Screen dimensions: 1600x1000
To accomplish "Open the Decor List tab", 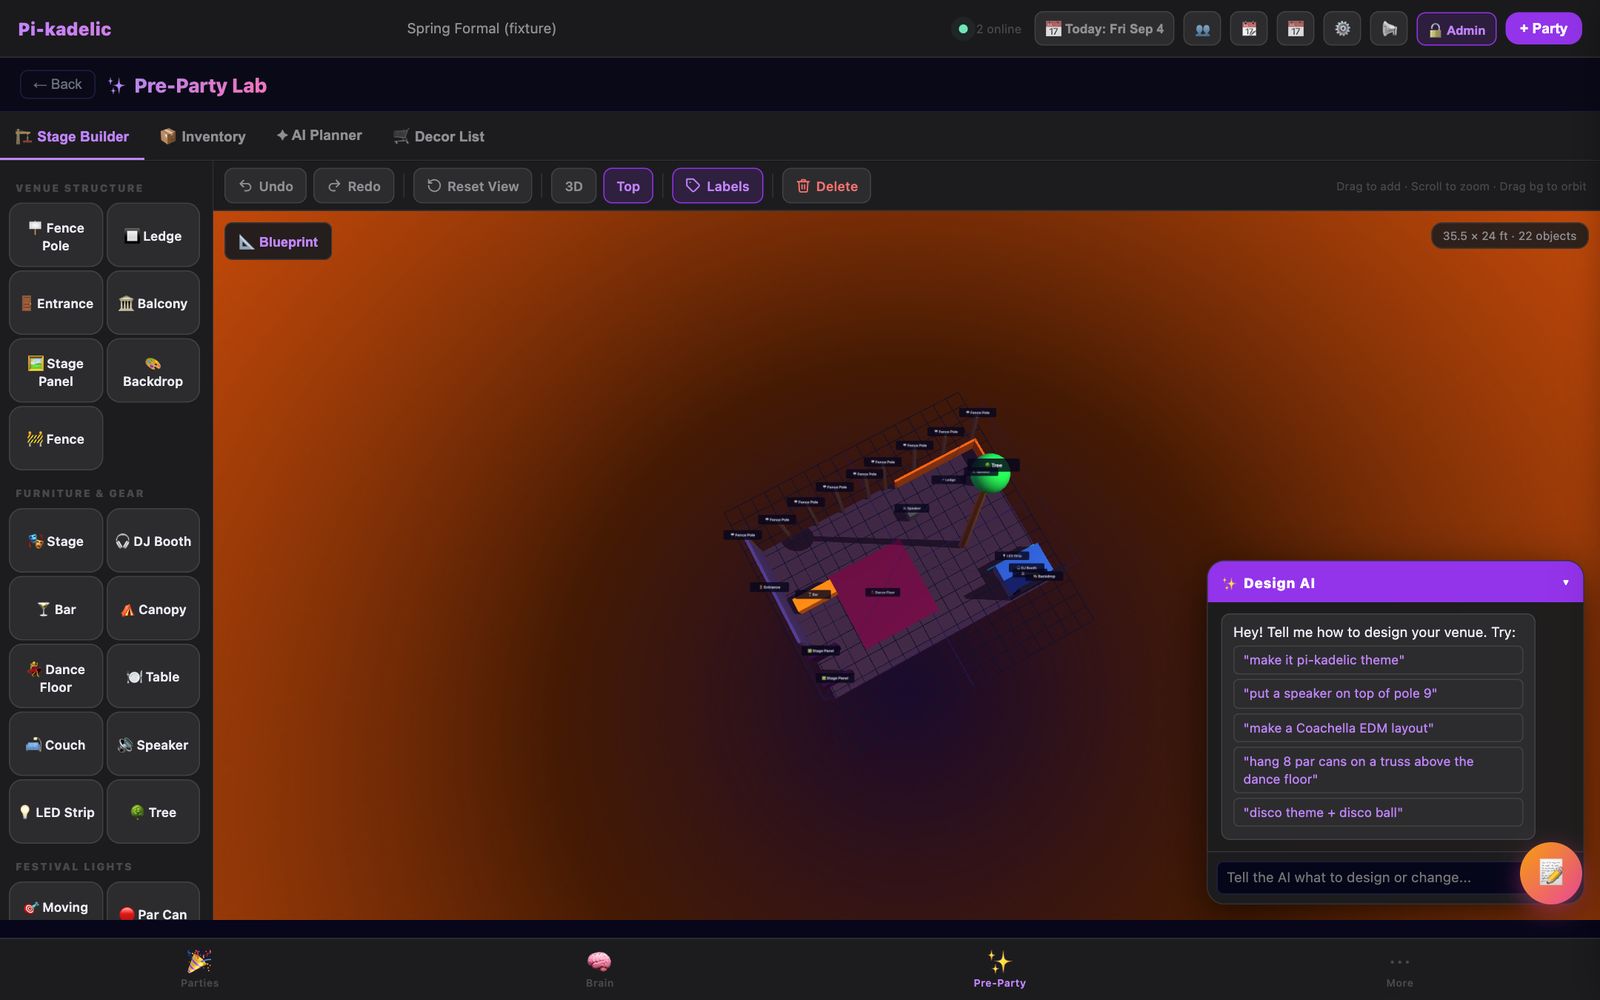I will (x=439, y=136).
